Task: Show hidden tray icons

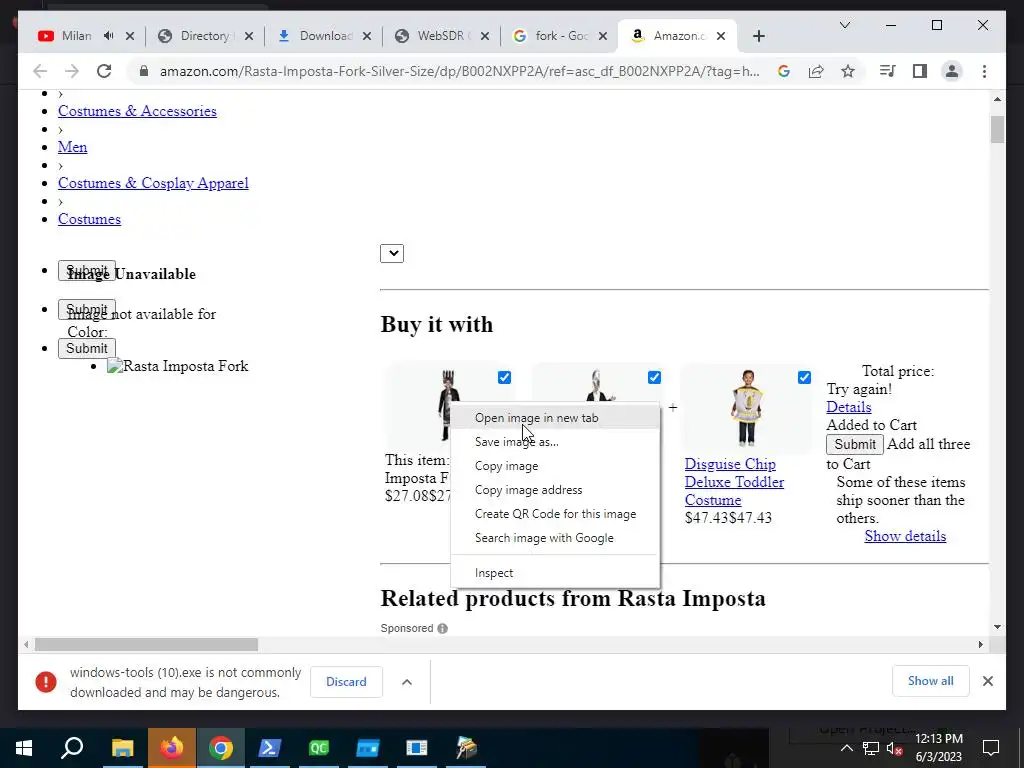Action: (846, 748)
